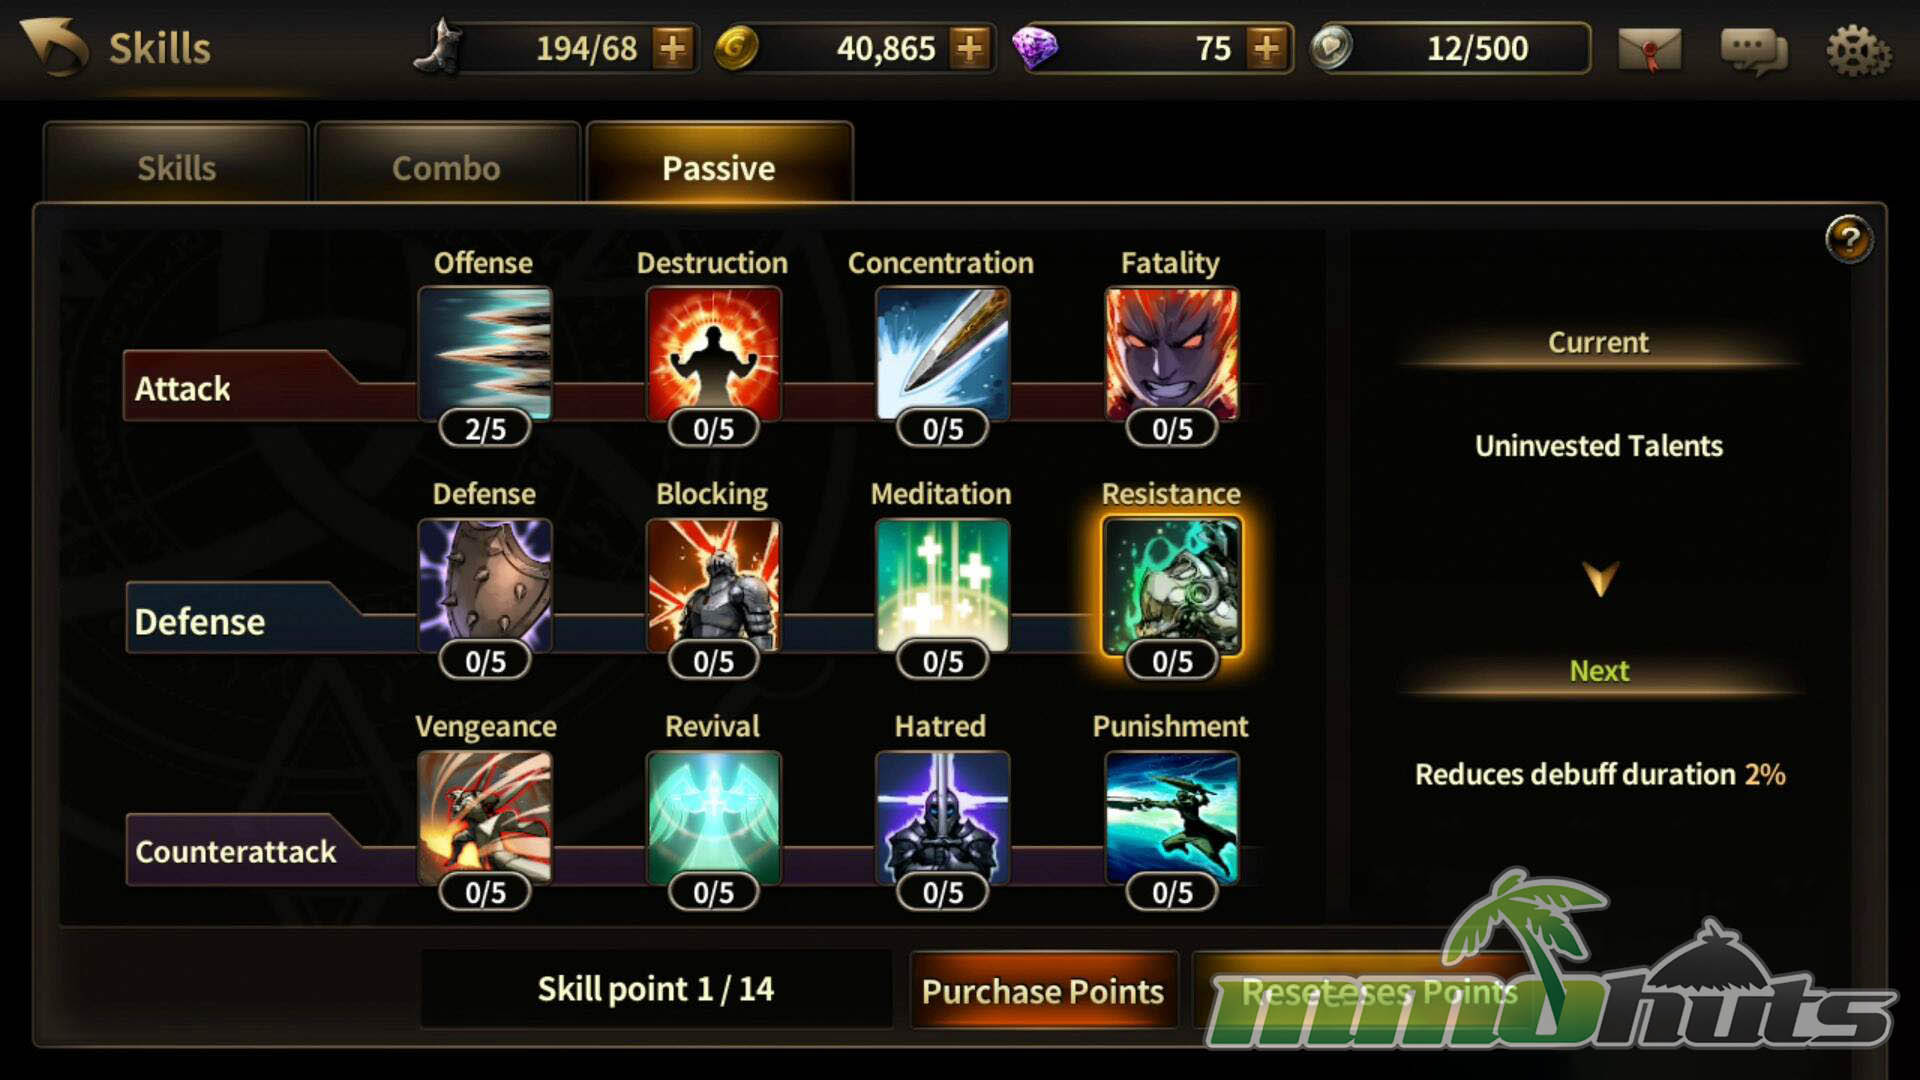The image size is (1920, 1080).
Task: Select the Revival angel skill icon
Action: point(714,817)
